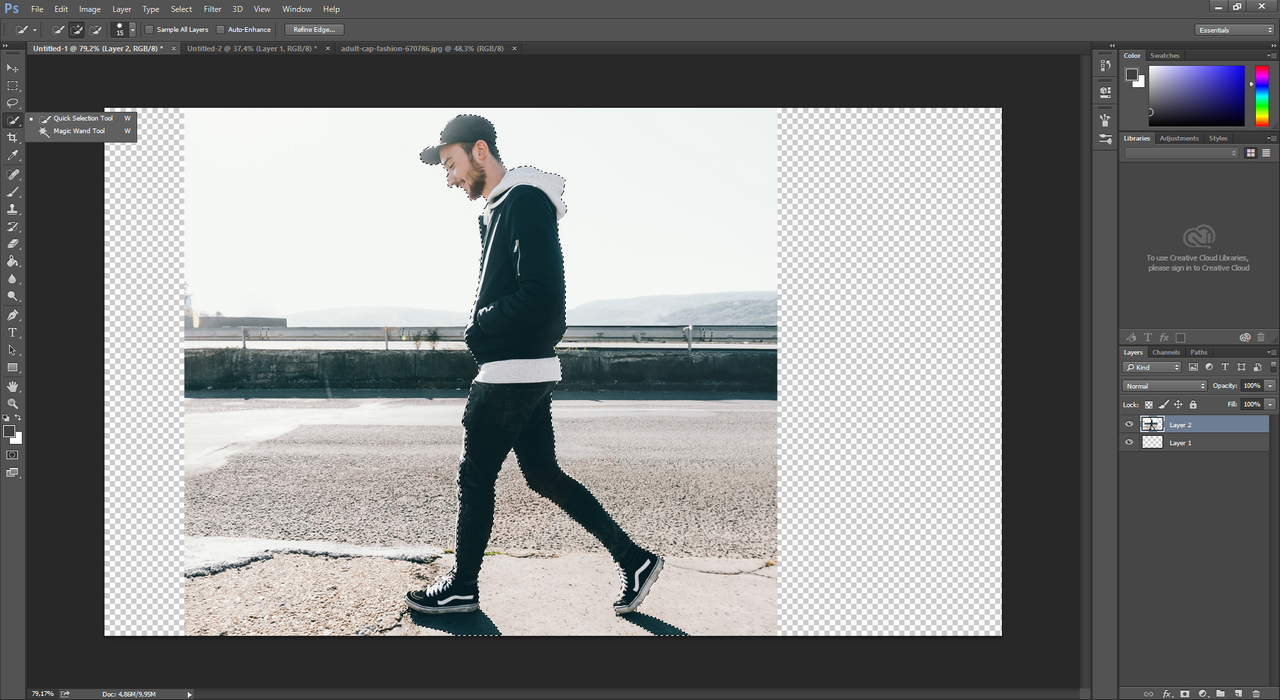
Task: Choose Magic Wand Tool from the flyout
Action: click(80, 131)
